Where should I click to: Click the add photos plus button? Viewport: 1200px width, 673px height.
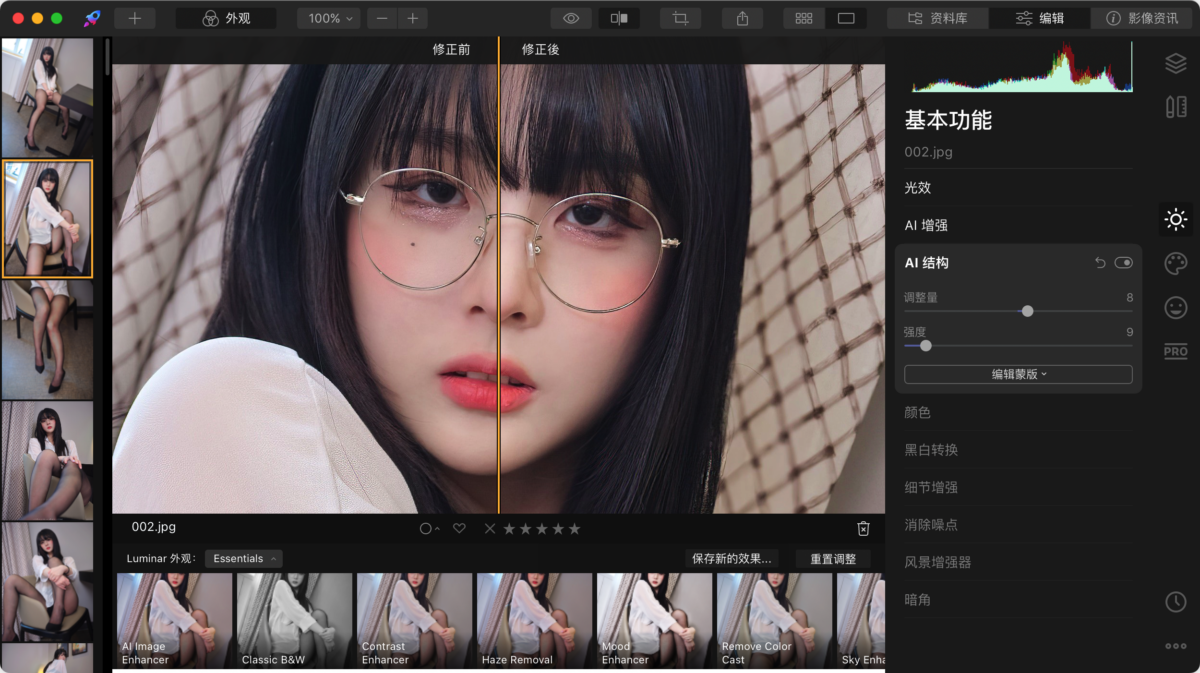[x=135, y=18]
